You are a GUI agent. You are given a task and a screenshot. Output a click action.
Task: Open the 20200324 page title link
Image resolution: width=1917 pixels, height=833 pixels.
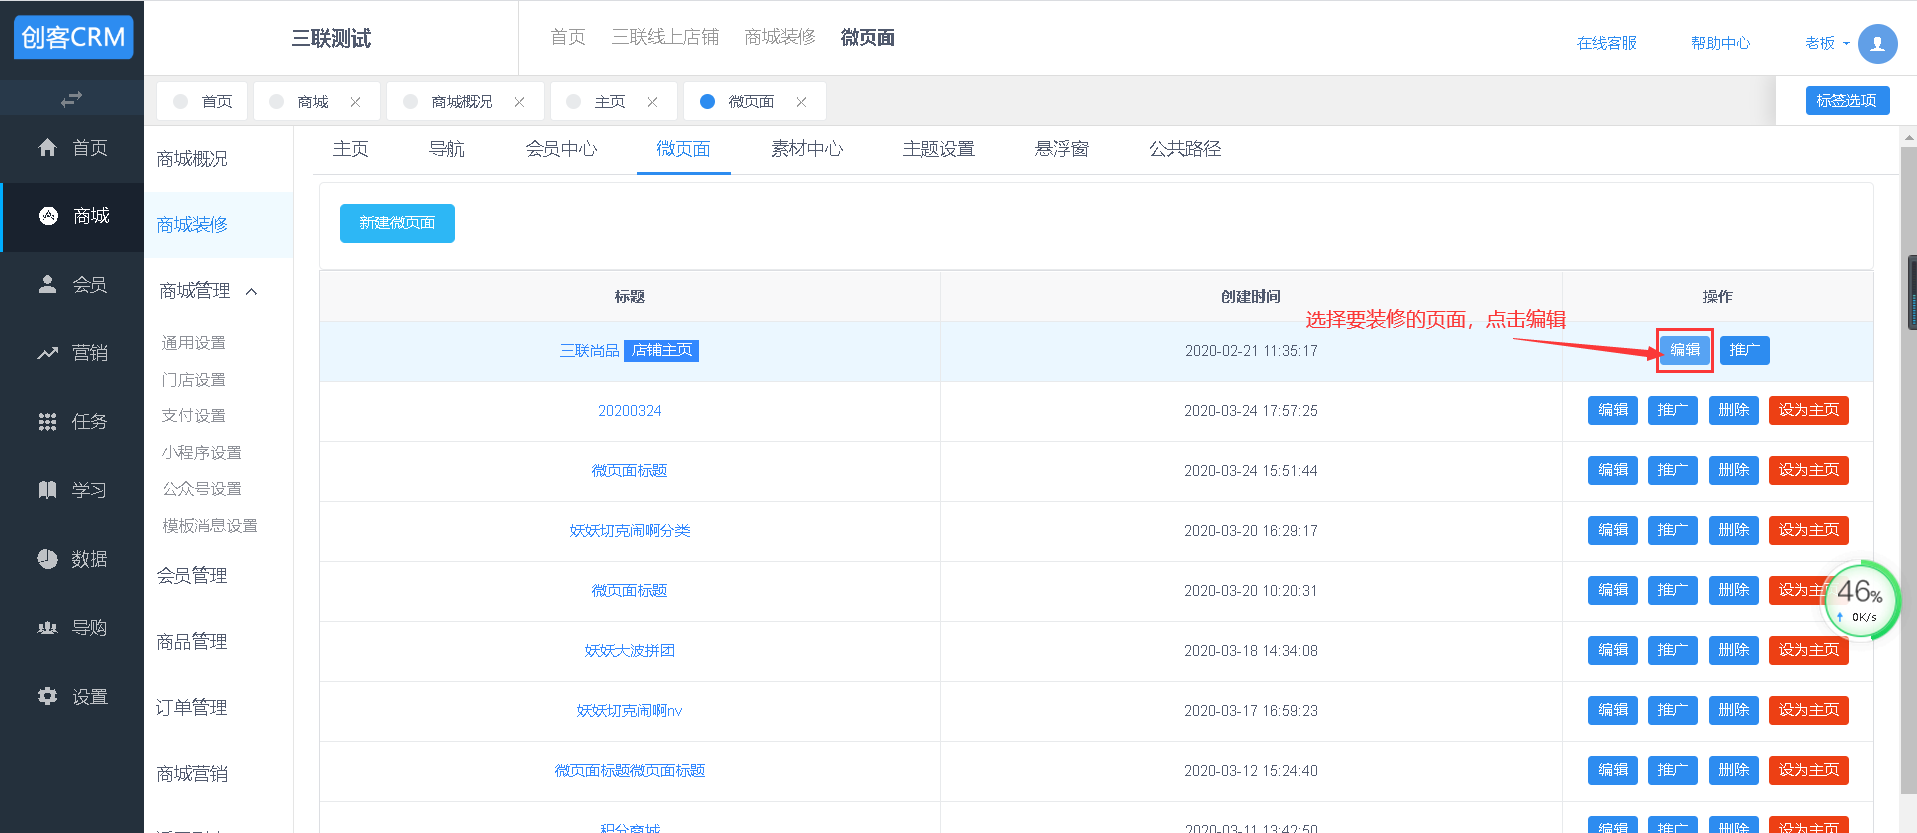629,411
